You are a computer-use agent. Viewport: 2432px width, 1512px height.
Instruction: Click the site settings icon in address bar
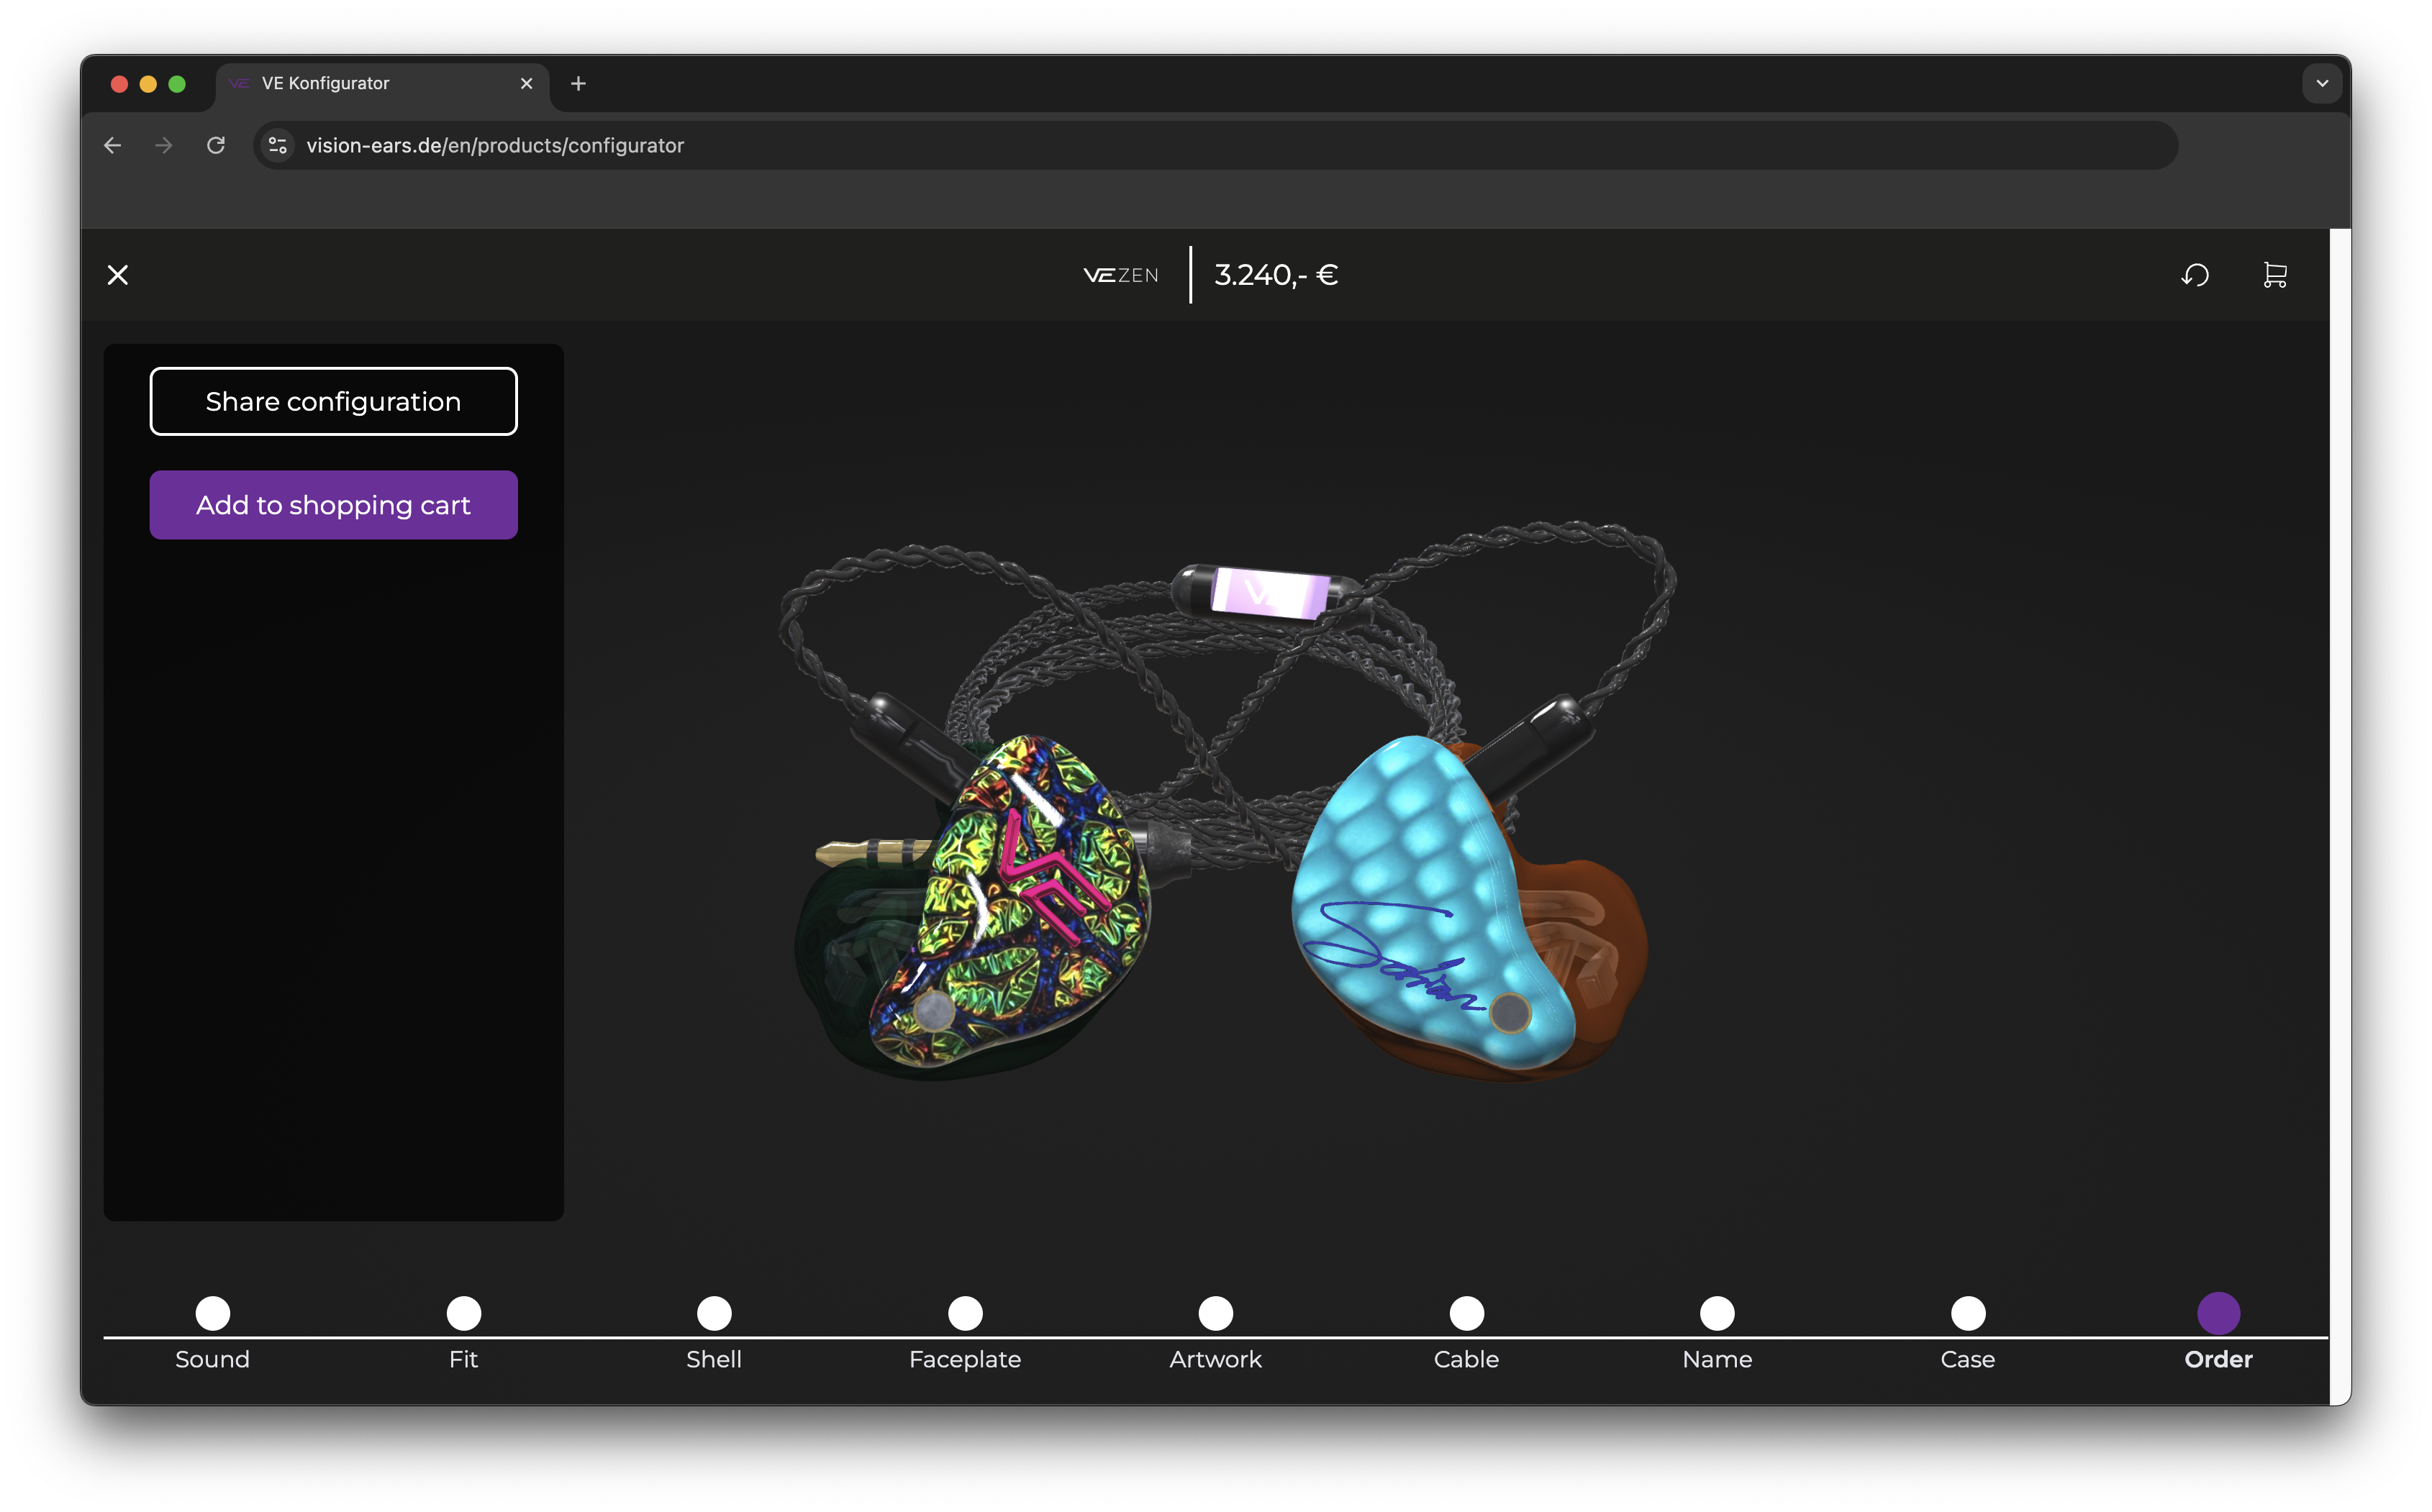(278, 145)
